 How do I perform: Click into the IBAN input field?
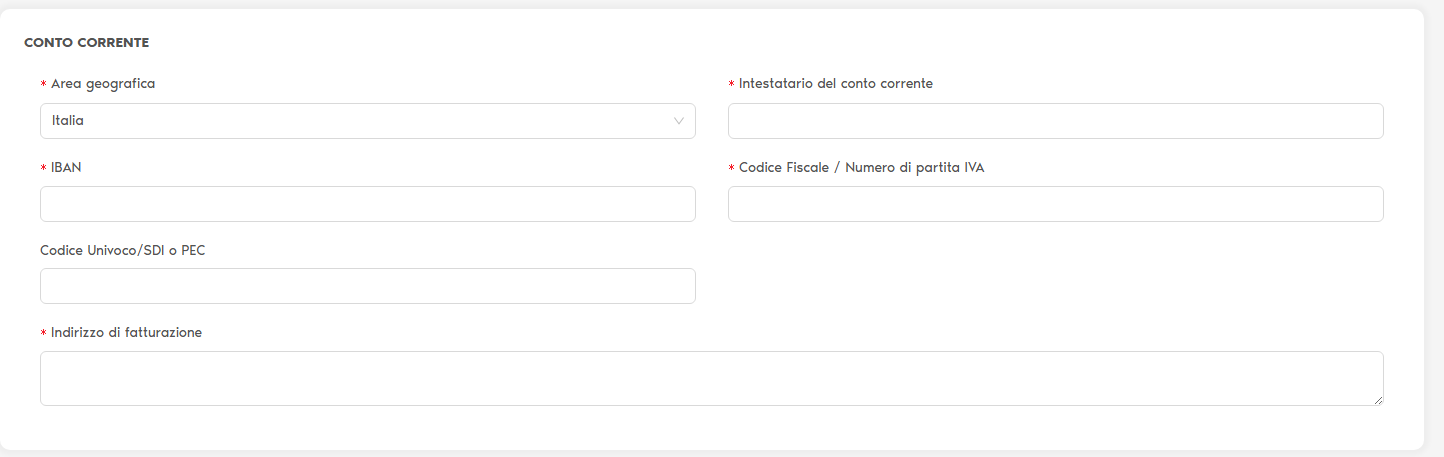coord(367,204)
